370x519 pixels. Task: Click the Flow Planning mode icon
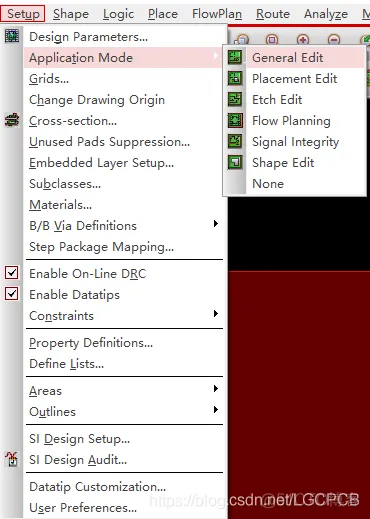[235, 120]
